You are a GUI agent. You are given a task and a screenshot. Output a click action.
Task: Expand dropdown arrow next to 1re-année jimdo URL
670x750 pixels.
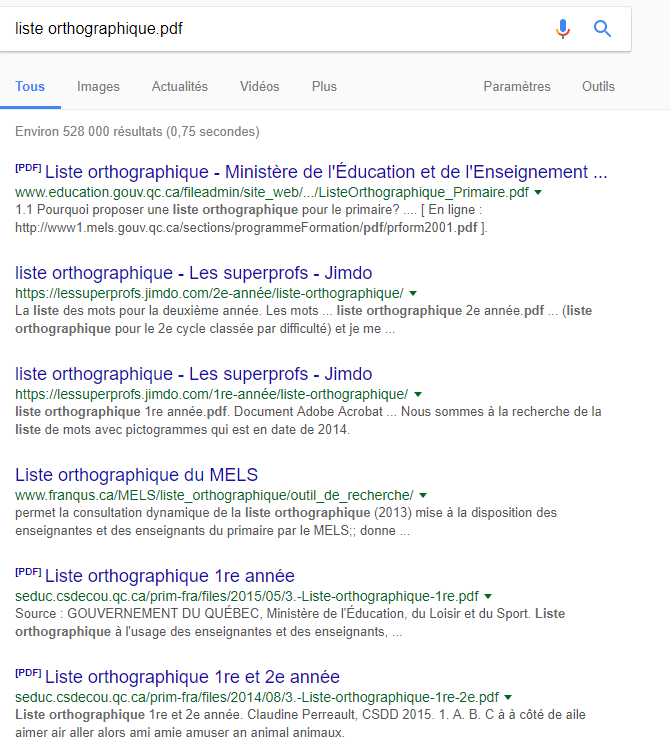coord(418,395)
